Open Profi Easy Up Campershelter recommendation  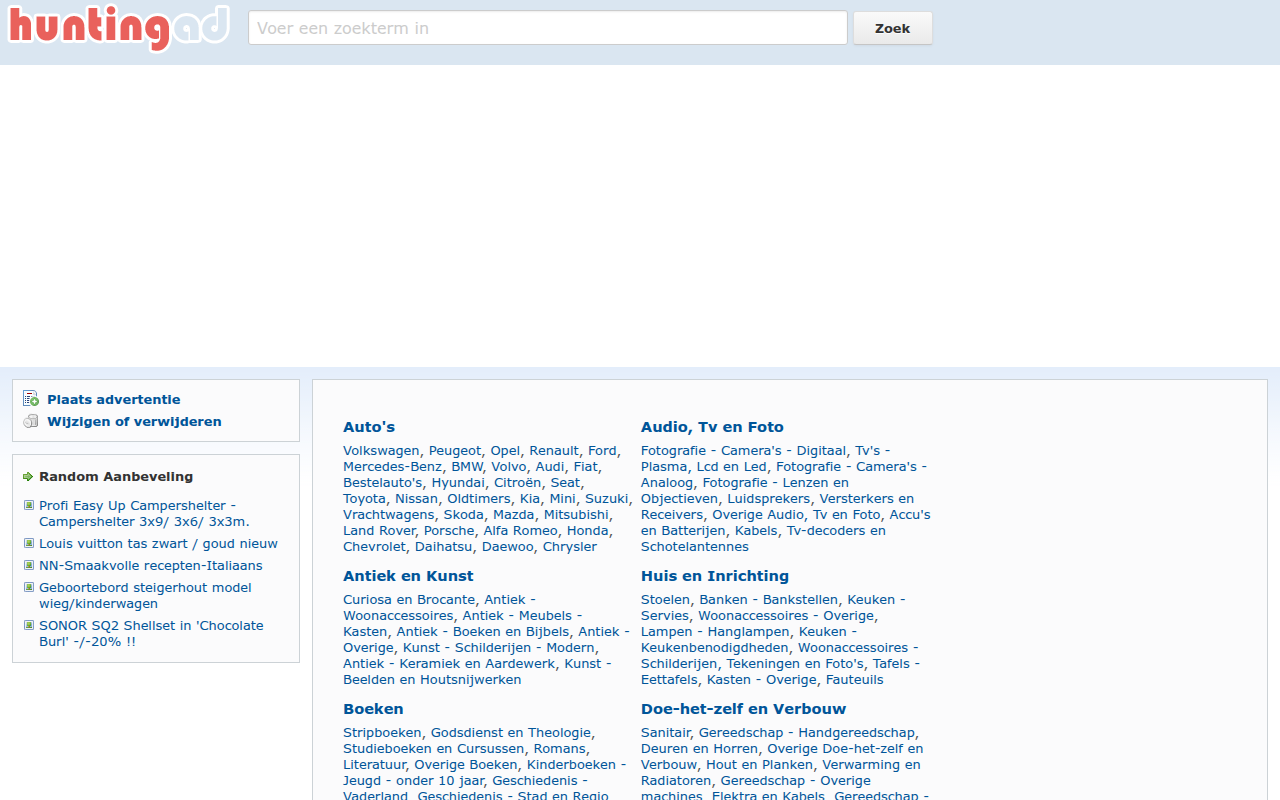pos(144,514)
